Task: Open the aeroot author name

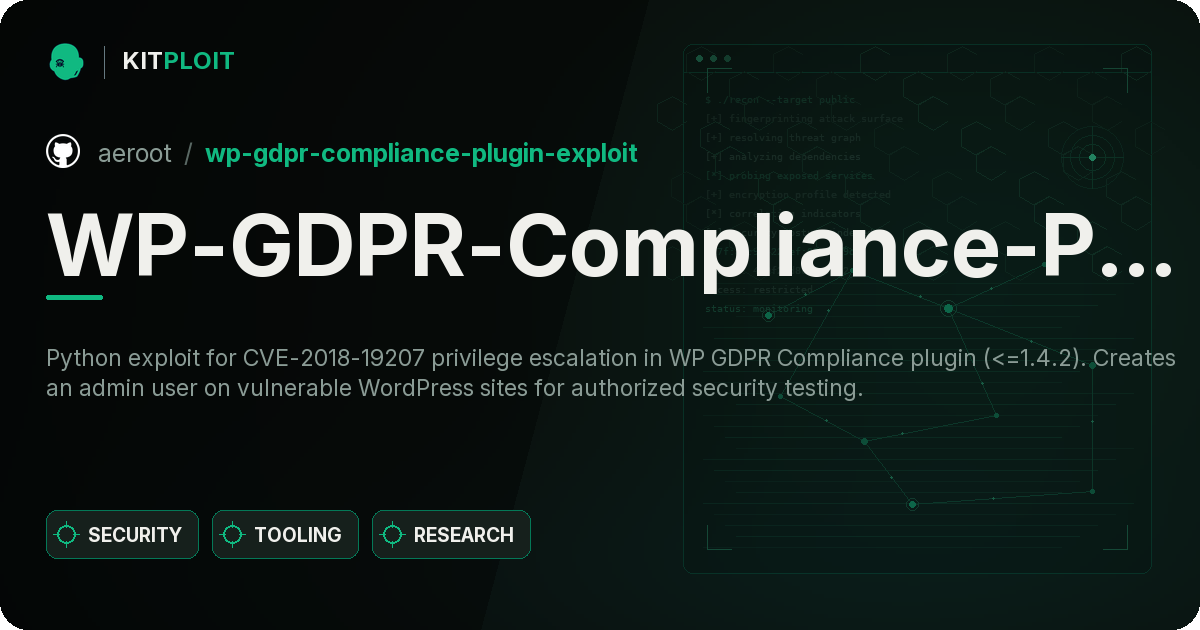Action: click(135, 154)
